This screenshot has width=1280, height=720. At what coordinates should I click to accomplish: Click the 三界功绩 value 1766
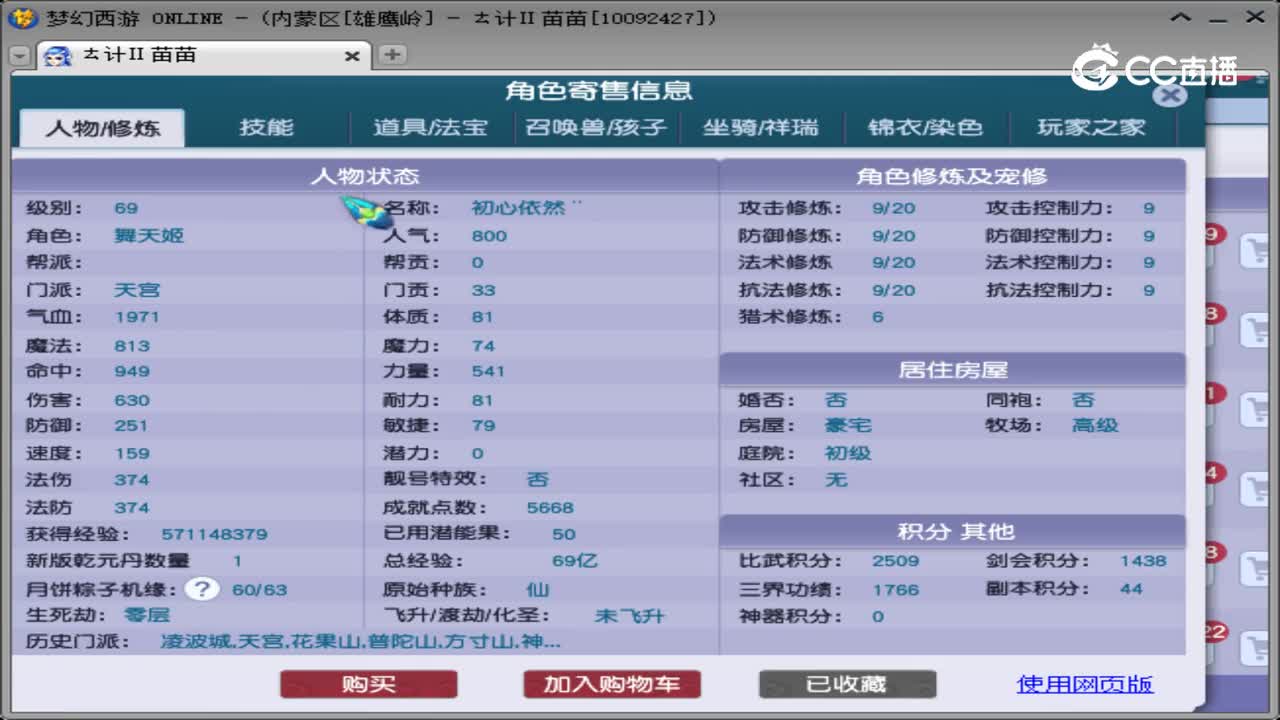[x=895, y=589]
